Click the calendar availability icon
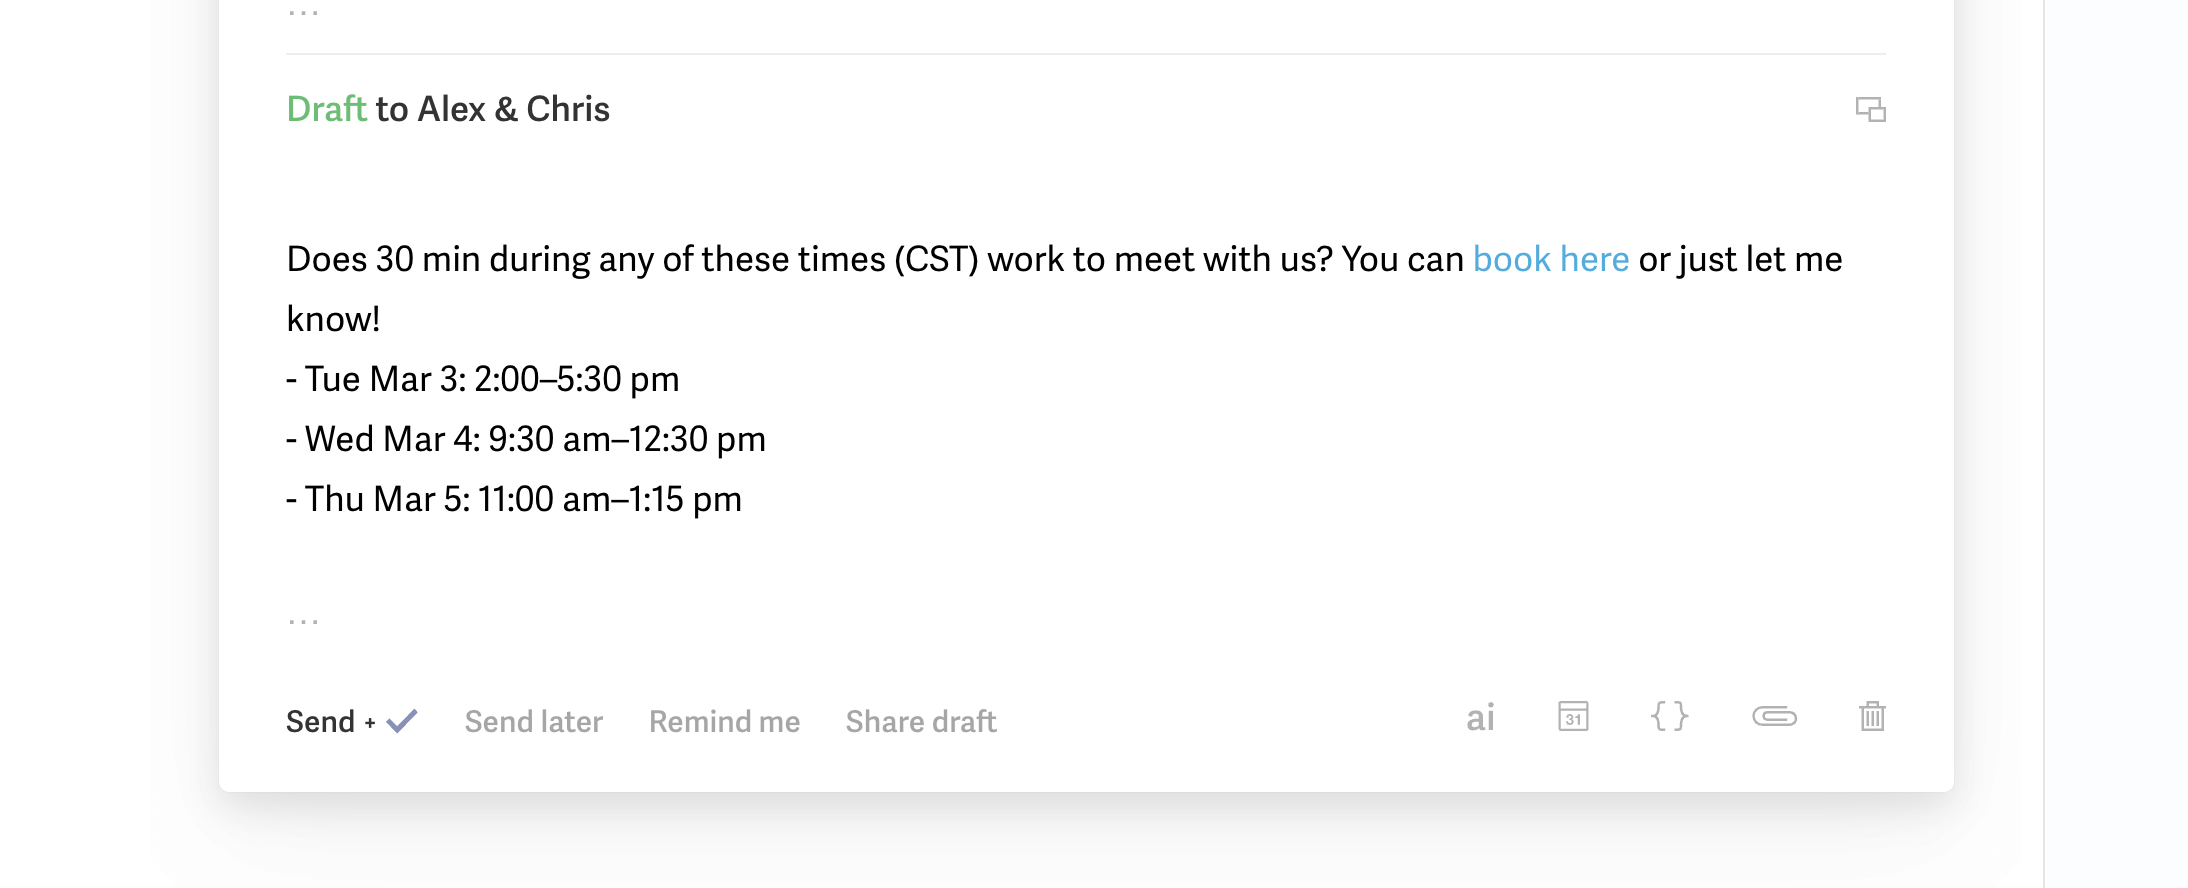 pyautogui.click(x=1573, y=717)
